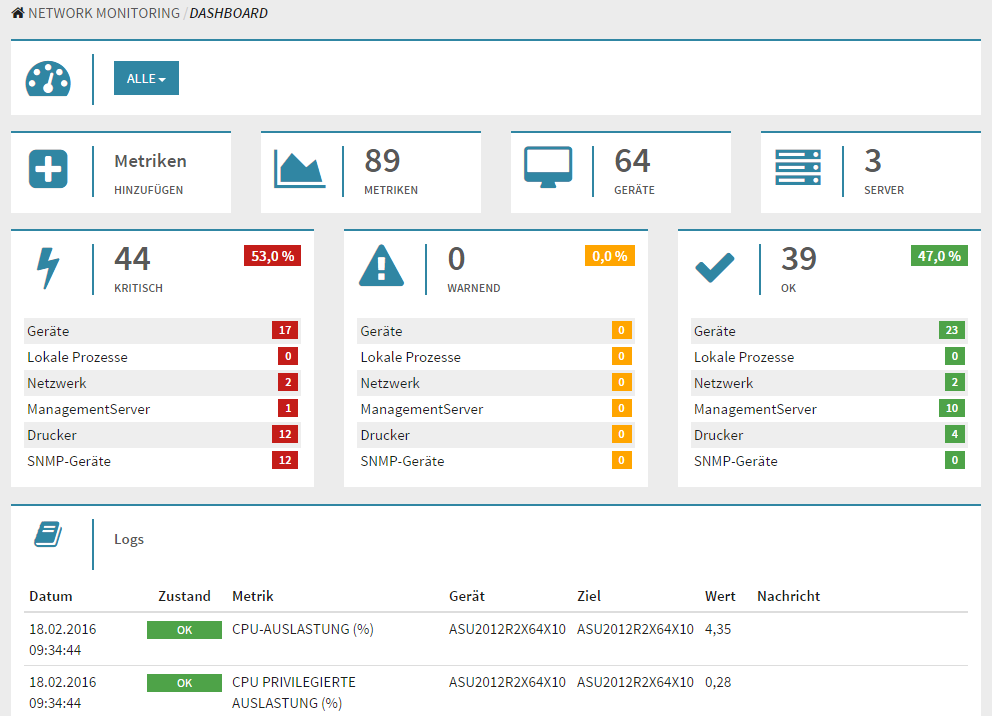The width and height of the screenshot is (992, 716).
Task: Click the checkmark OK icon
Action: [714, 267]
